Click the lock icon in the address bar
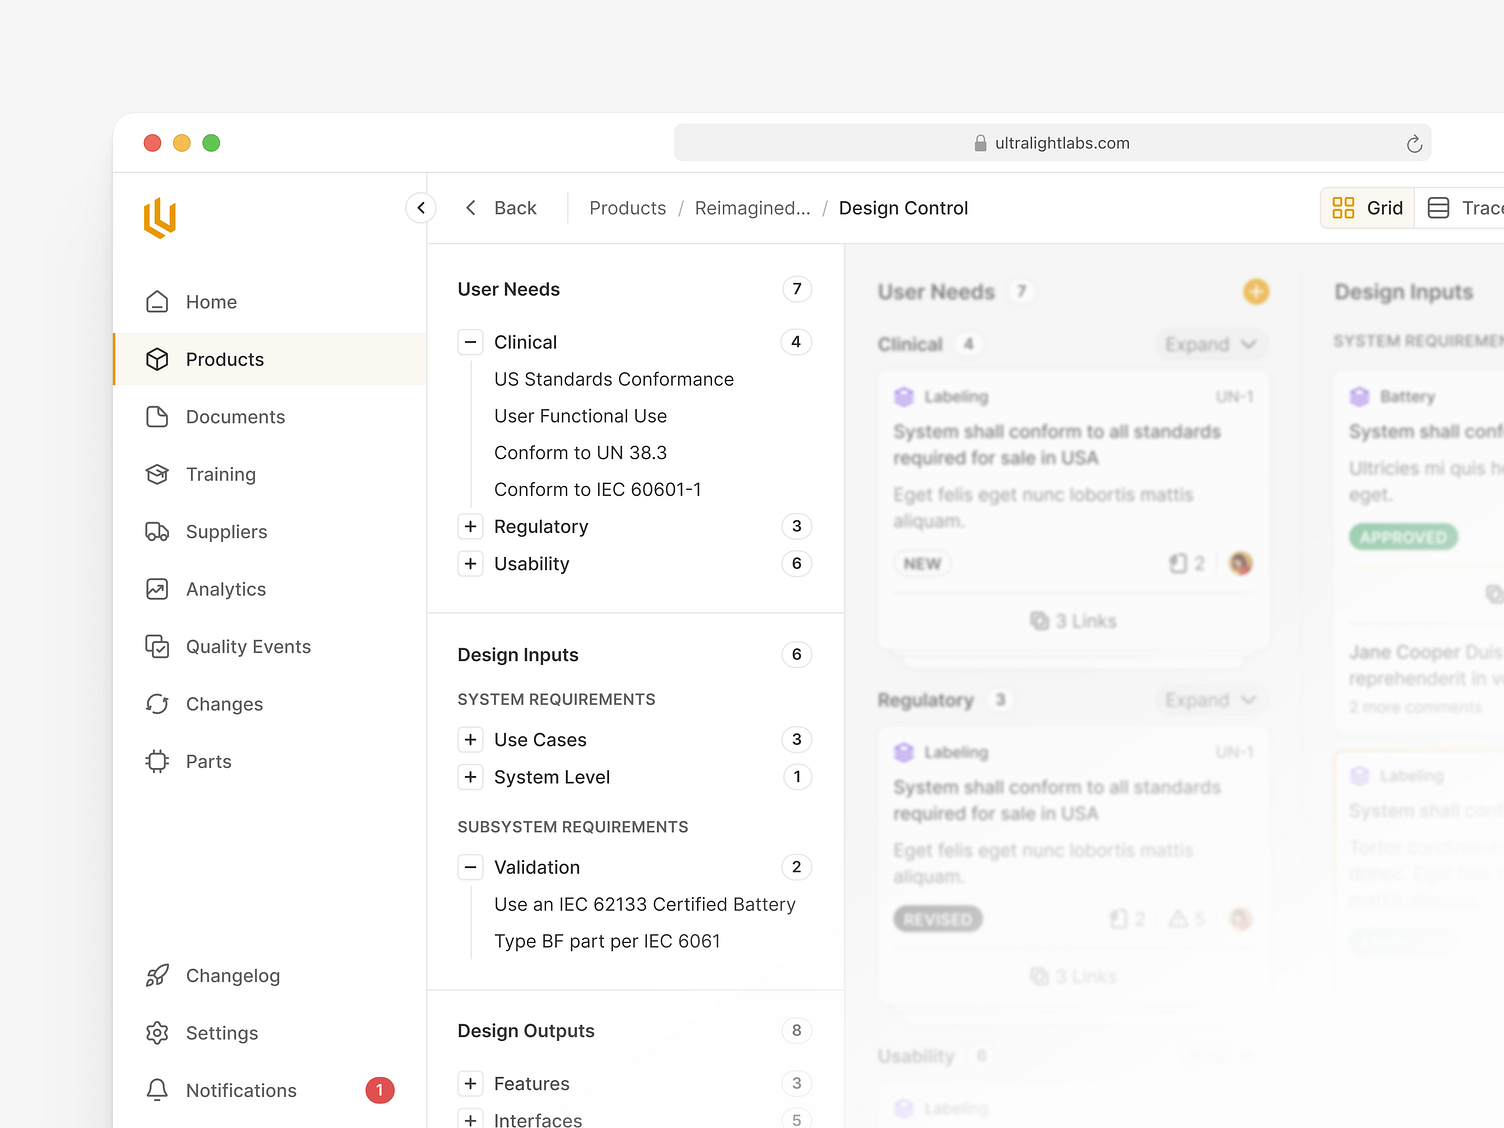 click(x=980, y=143)
